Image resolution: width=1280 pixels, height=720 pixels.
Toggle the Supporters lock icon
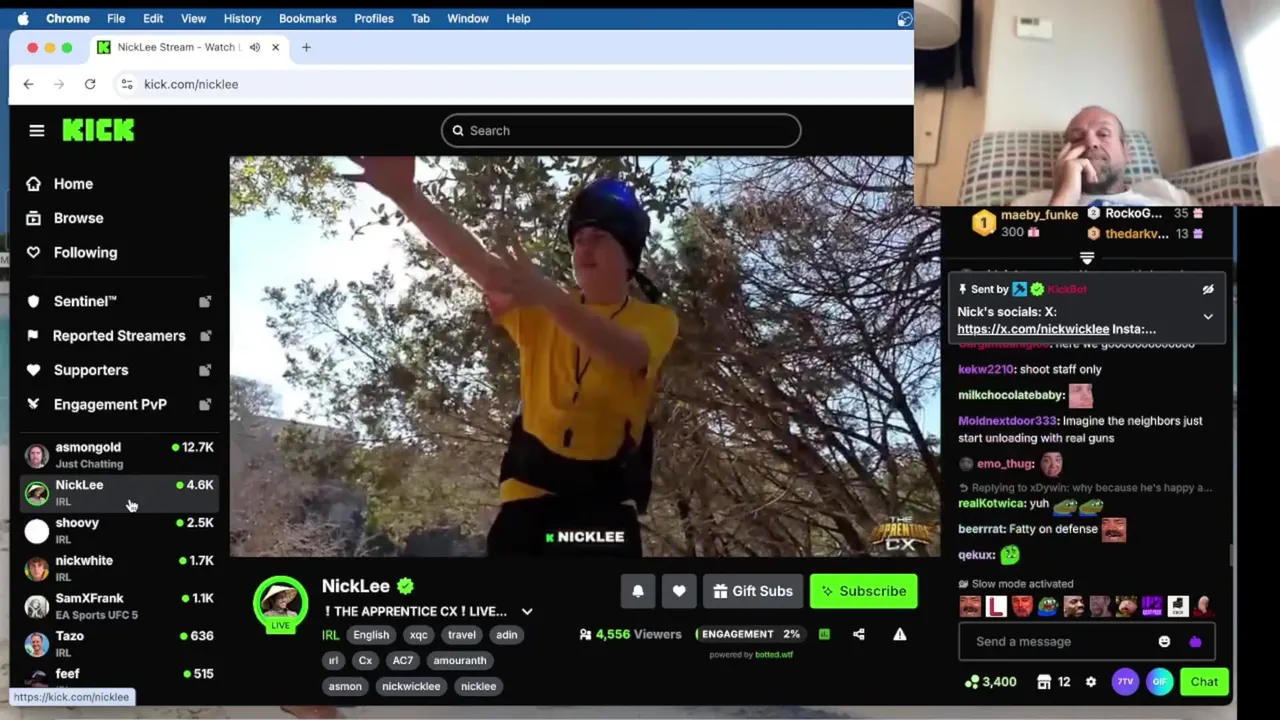point(205,370)
